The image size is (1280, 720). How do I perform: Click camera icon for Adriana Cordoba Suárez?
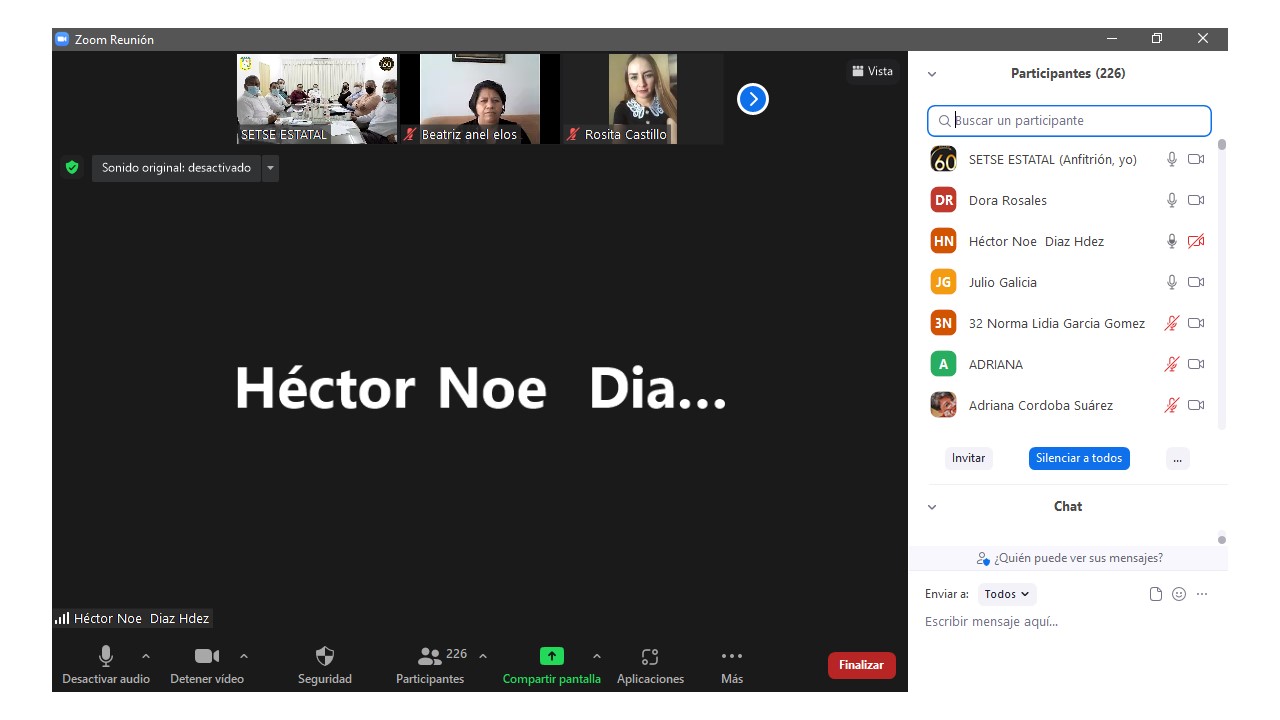click(1196, 405)
